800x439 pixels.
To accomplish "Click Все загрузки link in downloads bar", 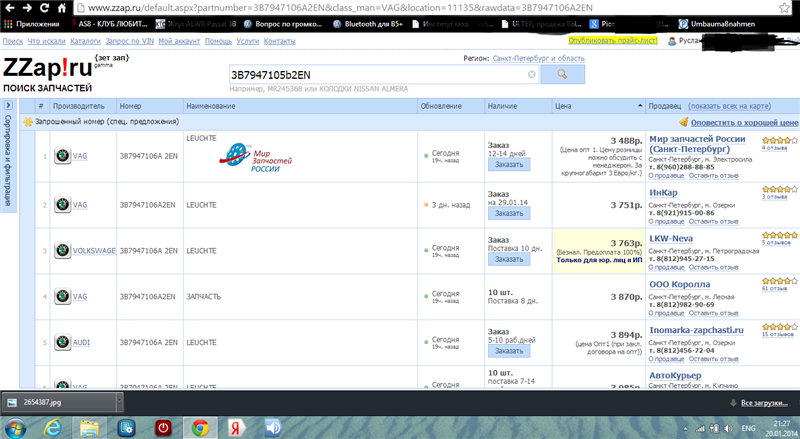I will (764, 403).
